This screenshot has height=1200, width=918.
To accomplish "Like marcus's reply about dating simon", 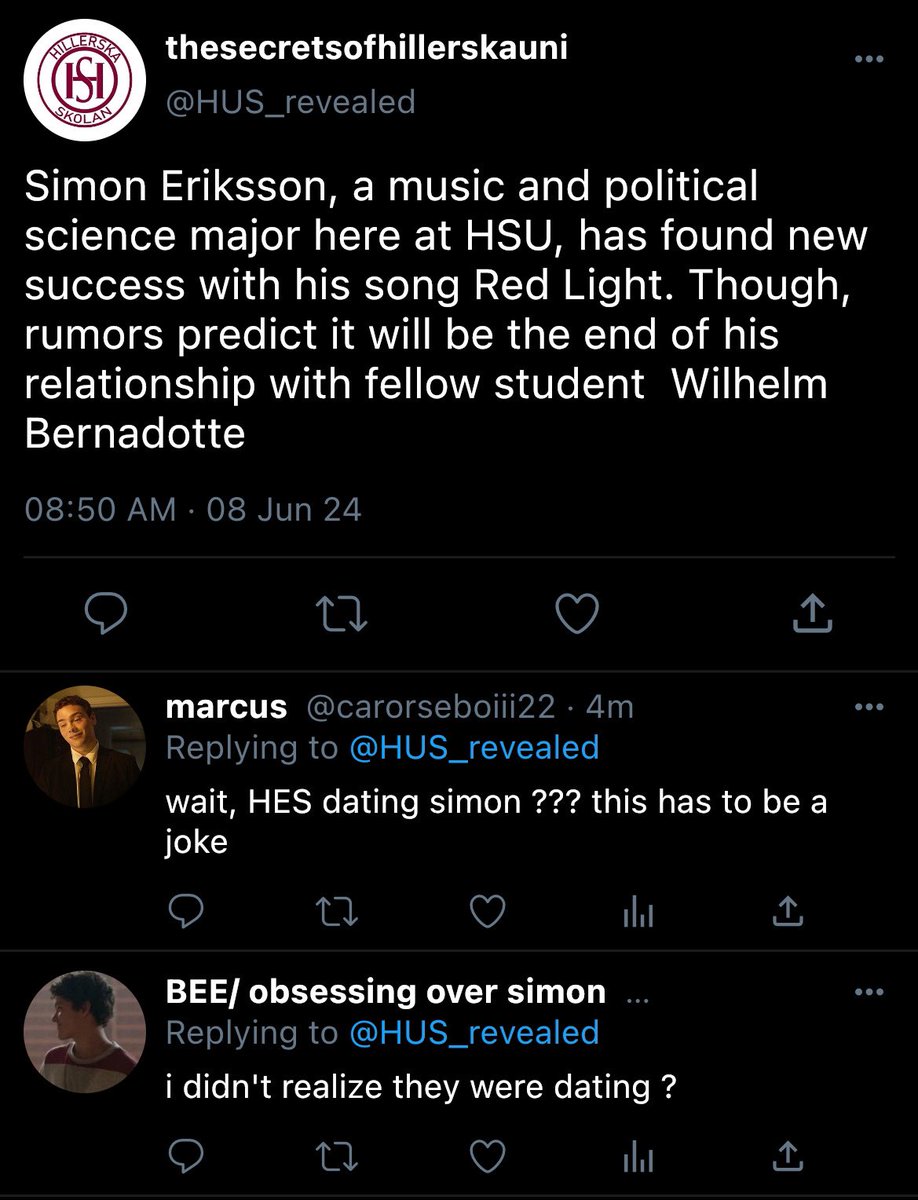I will (x=487, y=910).
